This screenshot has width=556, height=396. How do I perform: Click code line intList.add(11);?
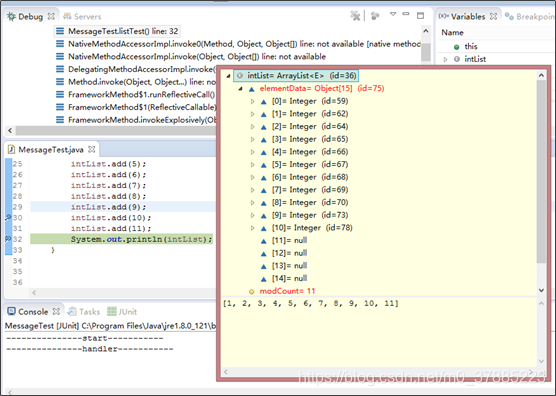pos(111,228)
